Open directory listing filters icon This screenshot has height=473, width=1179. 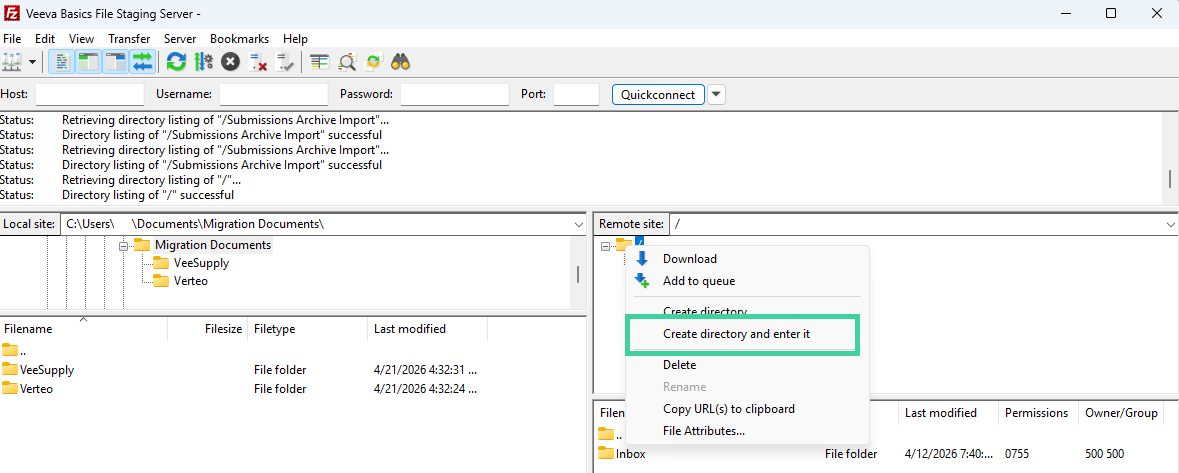320,62
